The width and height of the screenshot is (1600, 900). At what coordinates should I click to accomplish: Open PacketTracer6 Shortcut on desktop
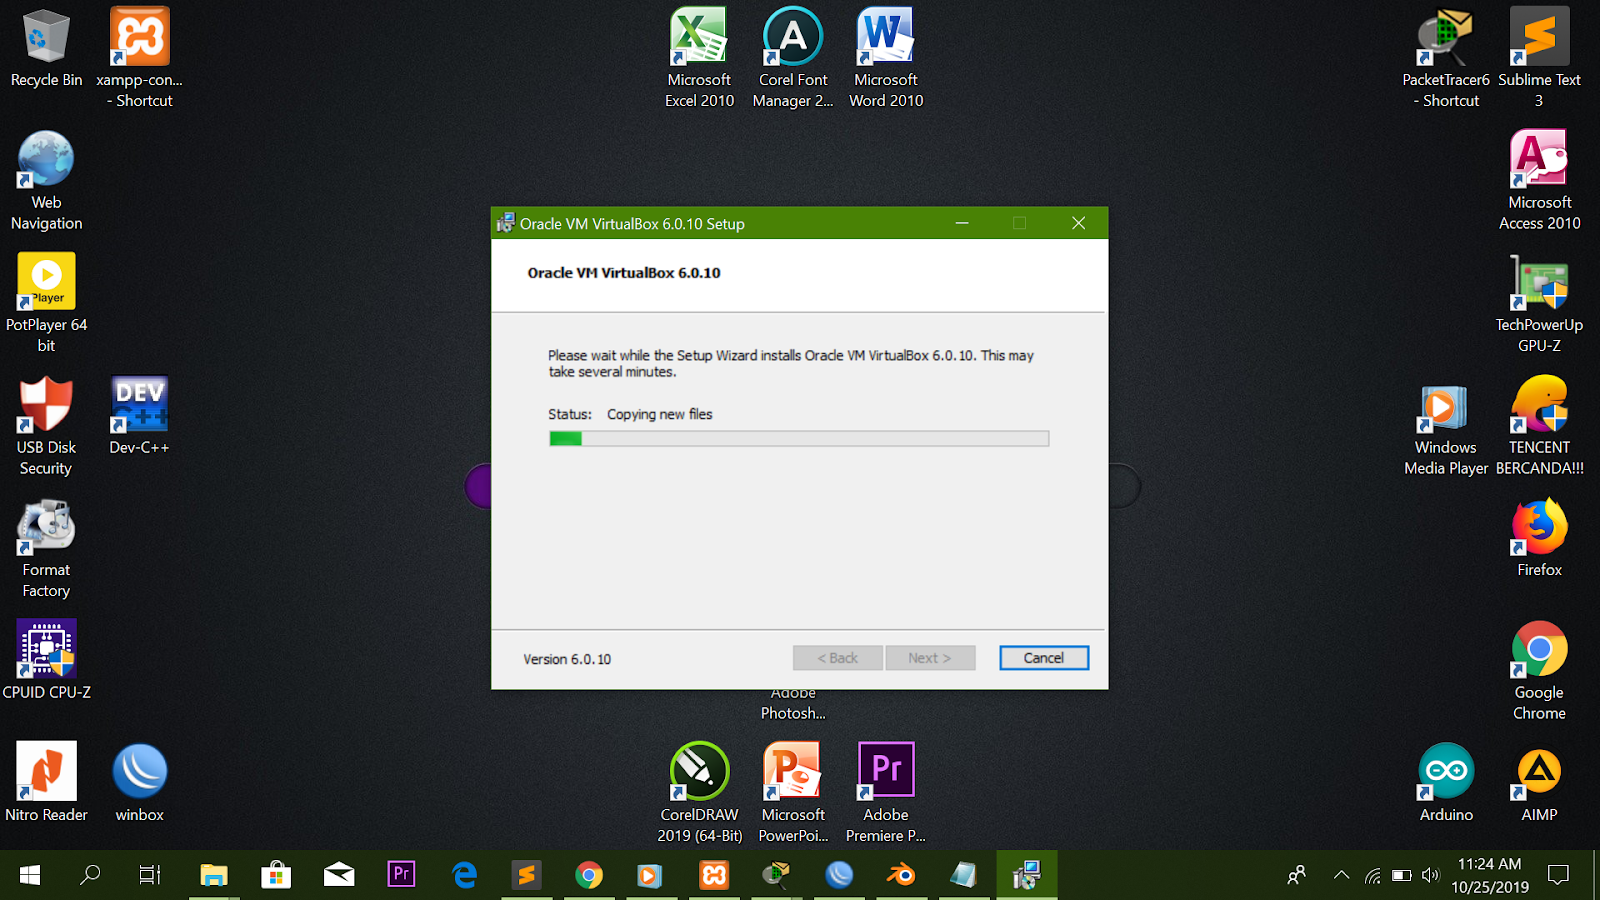pyautogui.click(x=1446, y=58)
